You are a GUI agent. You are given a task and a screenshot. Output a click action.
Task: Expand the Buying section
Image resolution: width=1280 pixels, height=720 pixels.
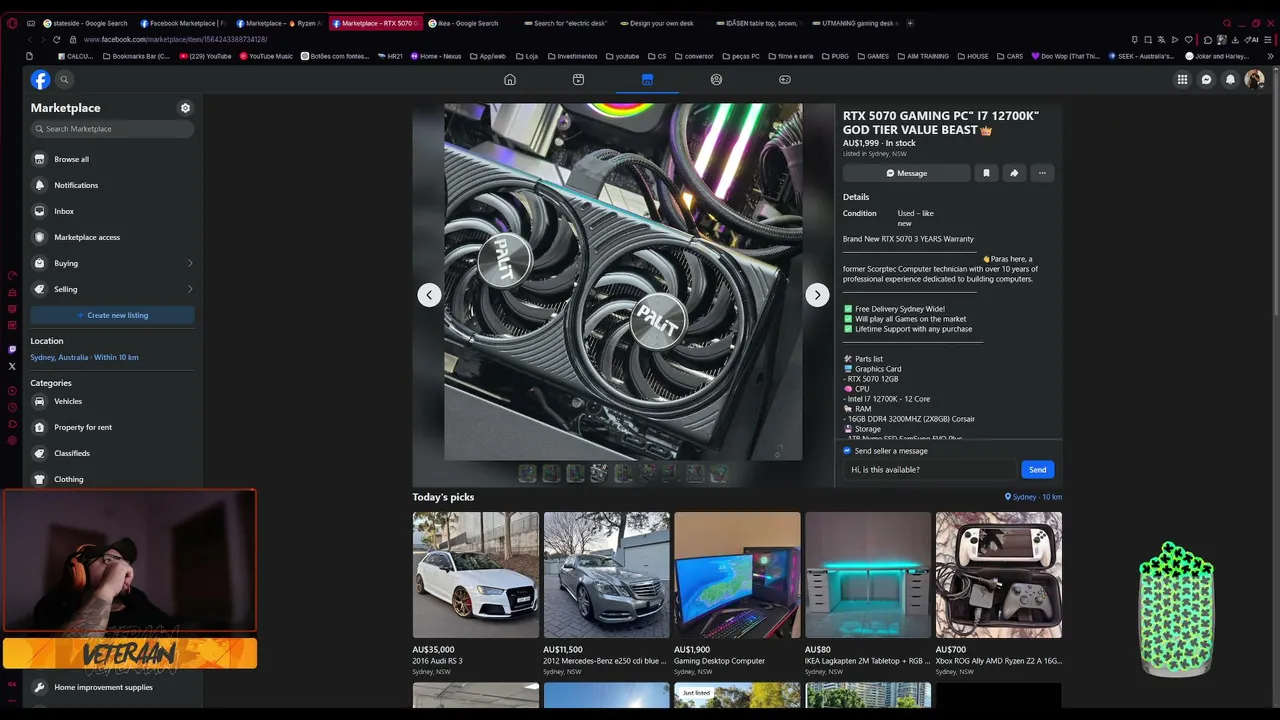(x=112, y=263)
